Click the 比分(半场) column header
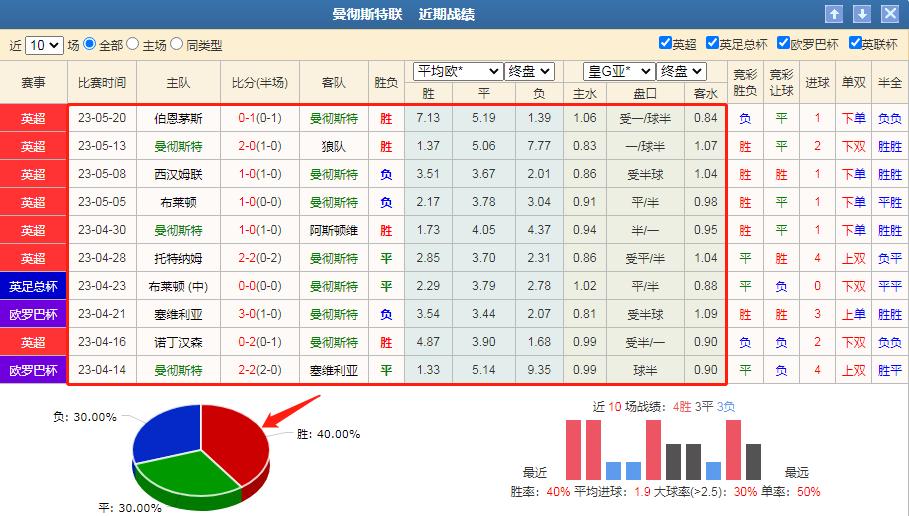 [x=260, y=83]
